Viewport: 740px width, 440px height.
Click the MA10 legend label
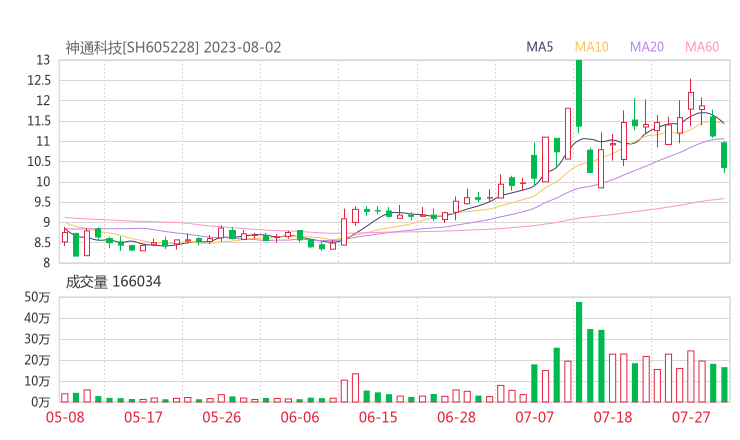pos(591,47)
